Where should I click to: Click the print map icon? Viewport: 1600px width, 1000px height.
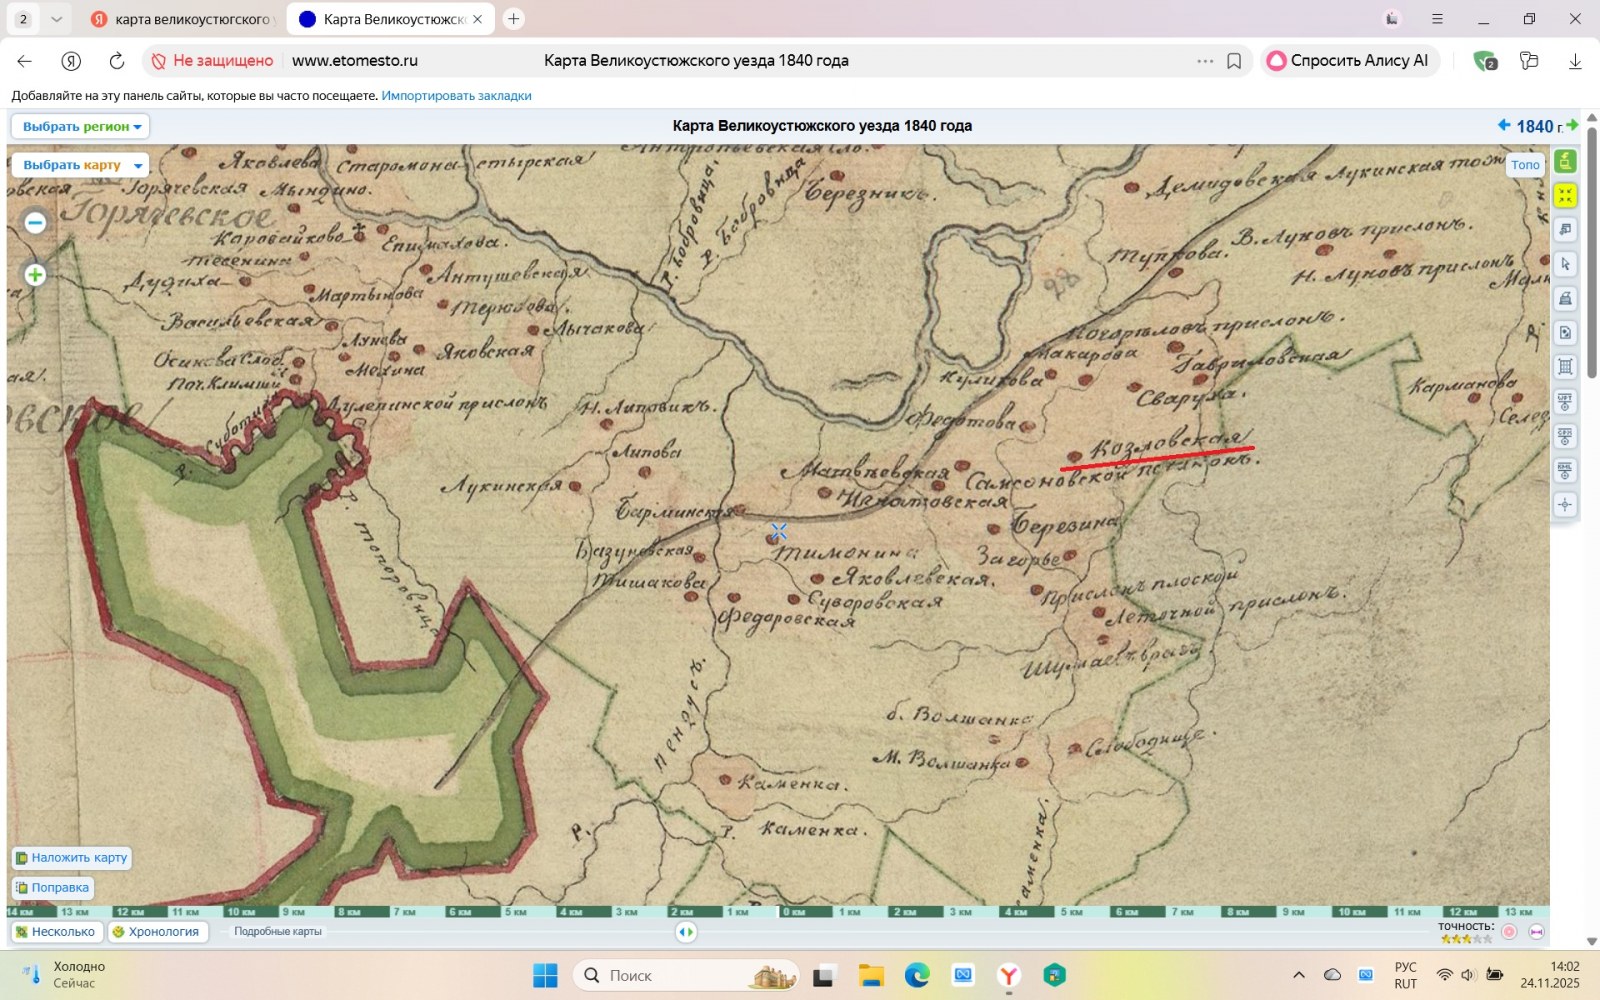1565,298
